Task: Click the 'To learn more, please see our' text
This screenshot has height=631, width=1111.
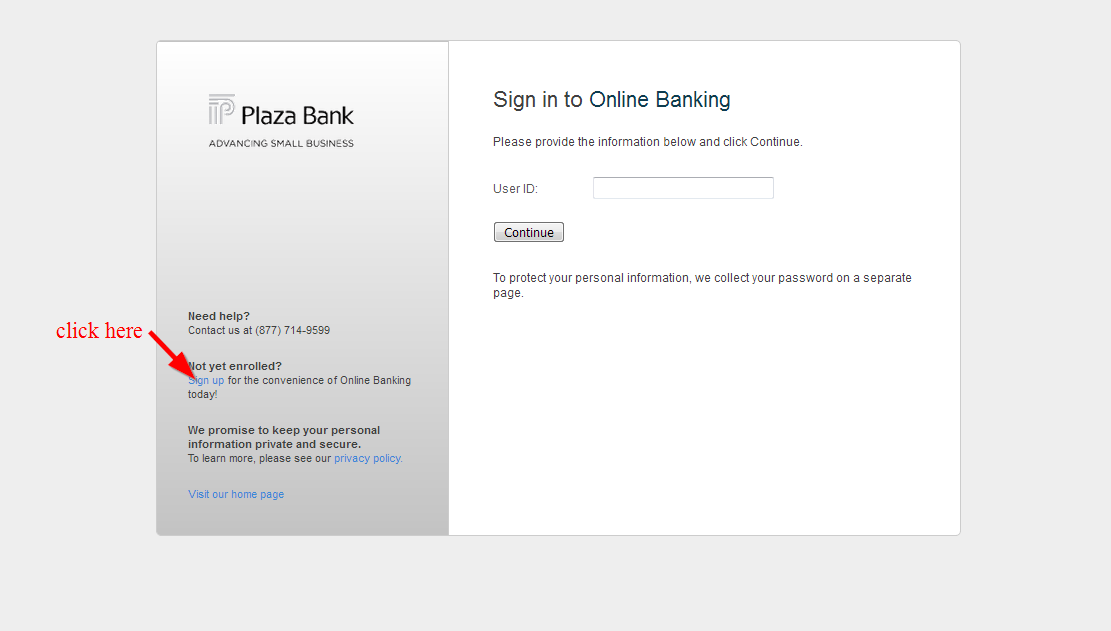Action: [259, 458]
